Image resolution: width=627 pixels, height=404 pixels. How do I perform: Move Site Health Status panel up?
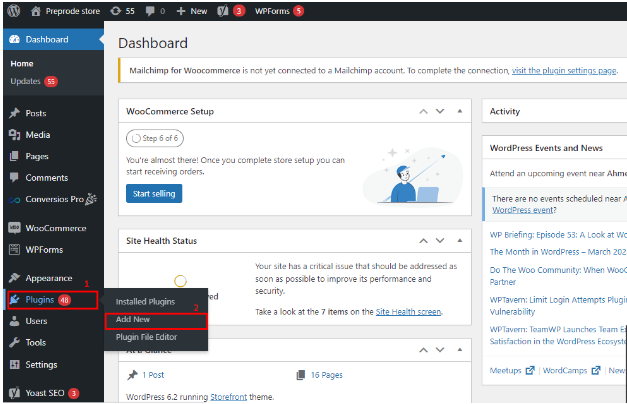(423, 241)
